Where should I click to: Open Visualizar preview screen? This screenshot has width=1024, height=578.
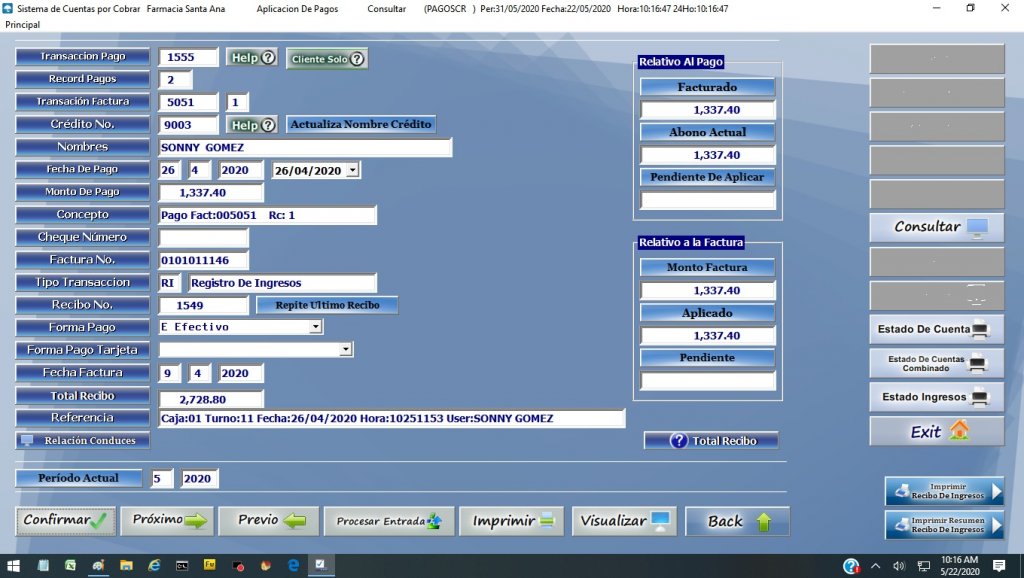click(x=624, y=521)
